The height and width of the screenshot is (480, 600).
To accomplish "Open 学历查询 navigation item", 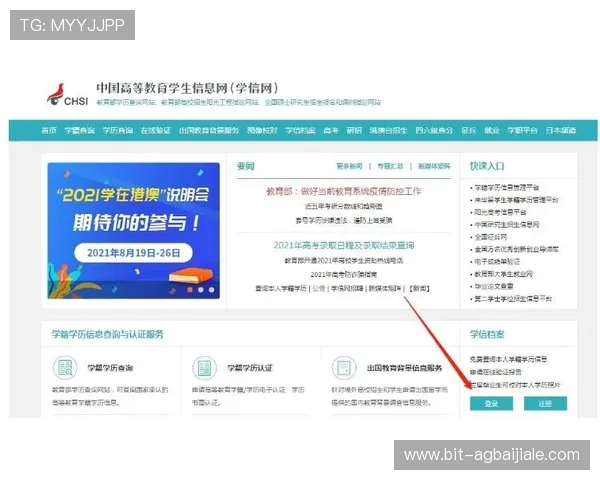I will click(x=118, y=131).
